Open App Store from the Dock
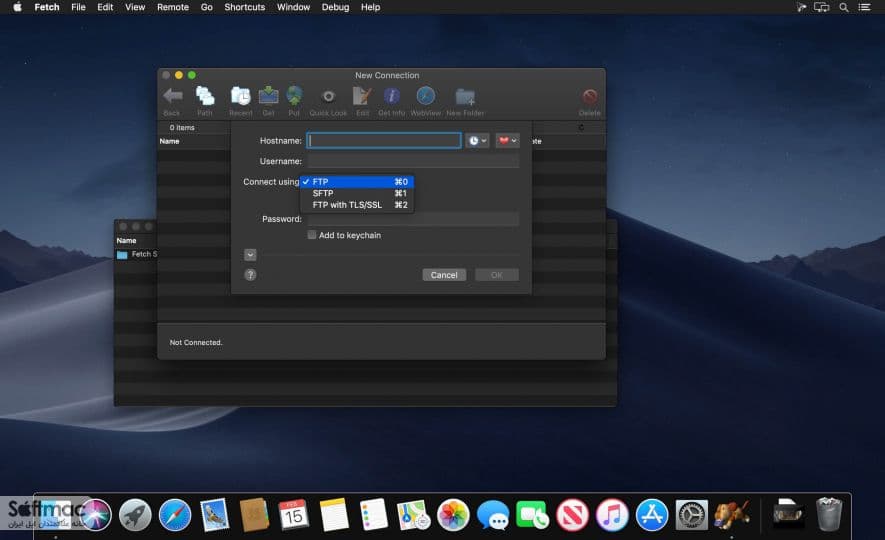The image size is (885, 540). click(x=652, y=515)
